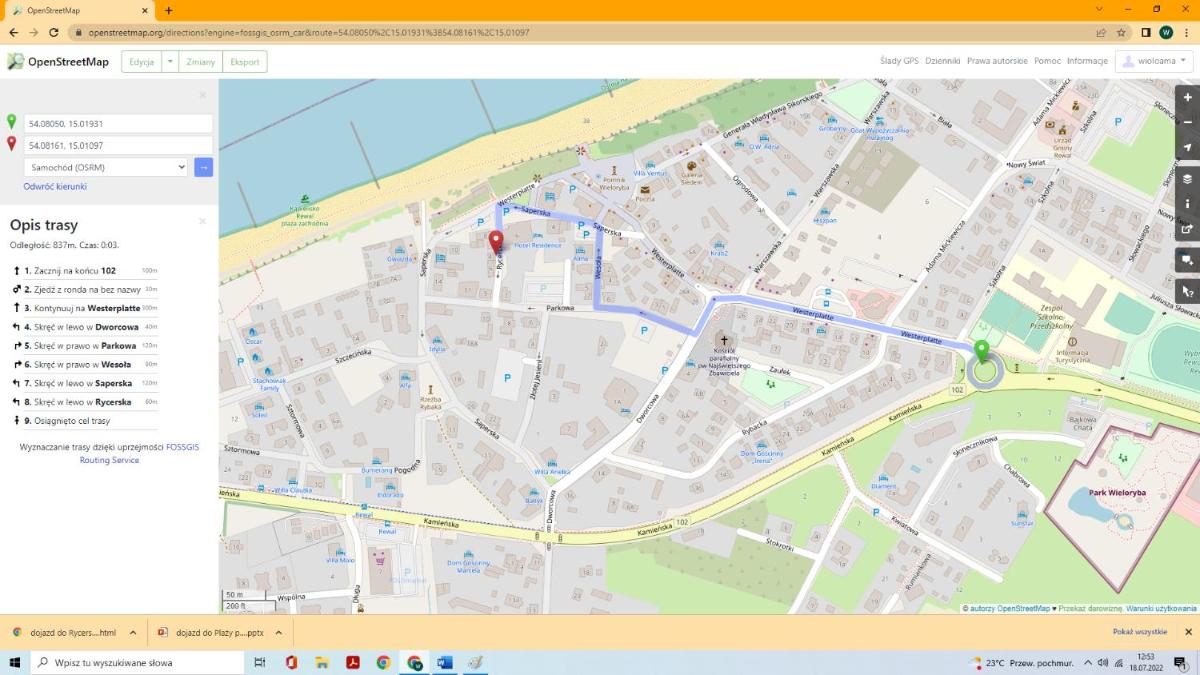Open the map key info icon
The height and width of the screenshot is (675, 1200).
[x=1187, y=203]
